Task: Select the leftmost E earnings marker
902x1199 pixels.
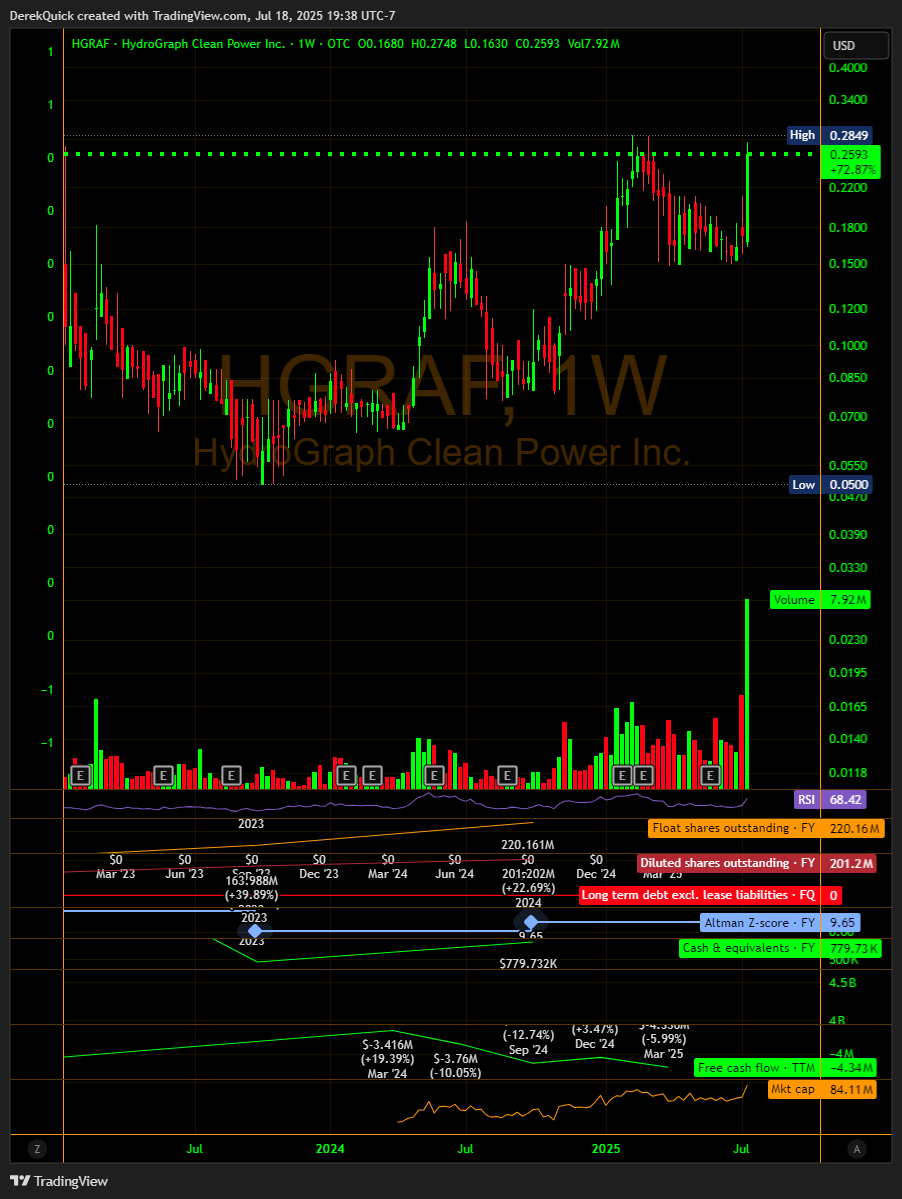Action: [79, 776]
